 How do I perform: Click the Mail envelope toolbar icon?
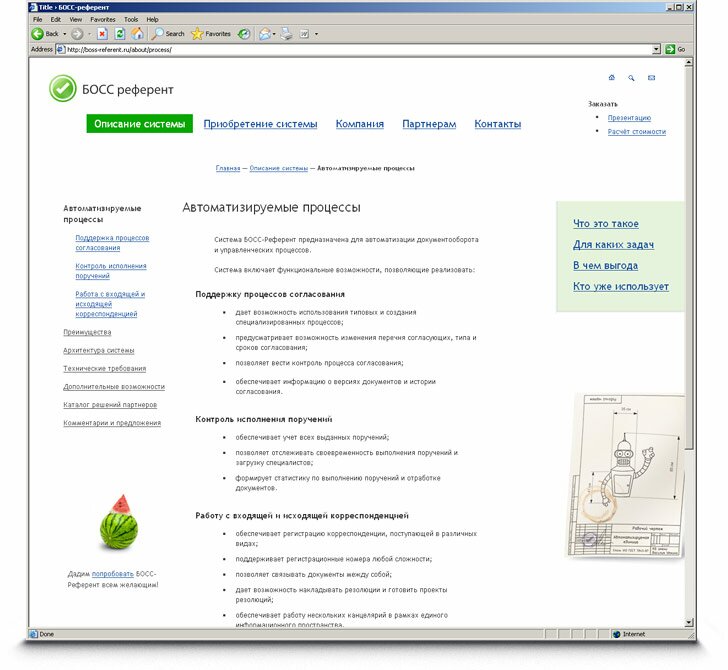click(x=265, y=34)
